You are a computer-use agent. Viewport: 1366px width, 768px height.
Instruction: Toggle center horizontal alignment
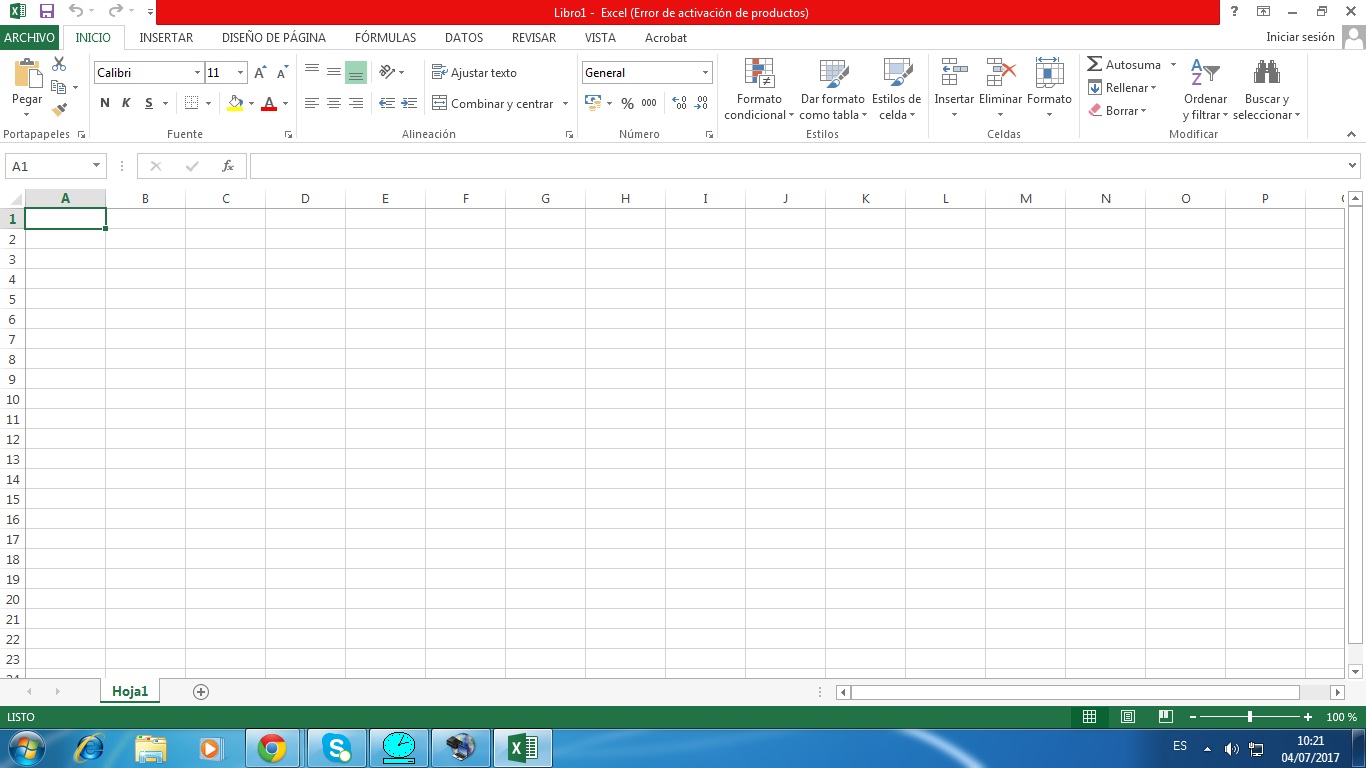[334, 103]
